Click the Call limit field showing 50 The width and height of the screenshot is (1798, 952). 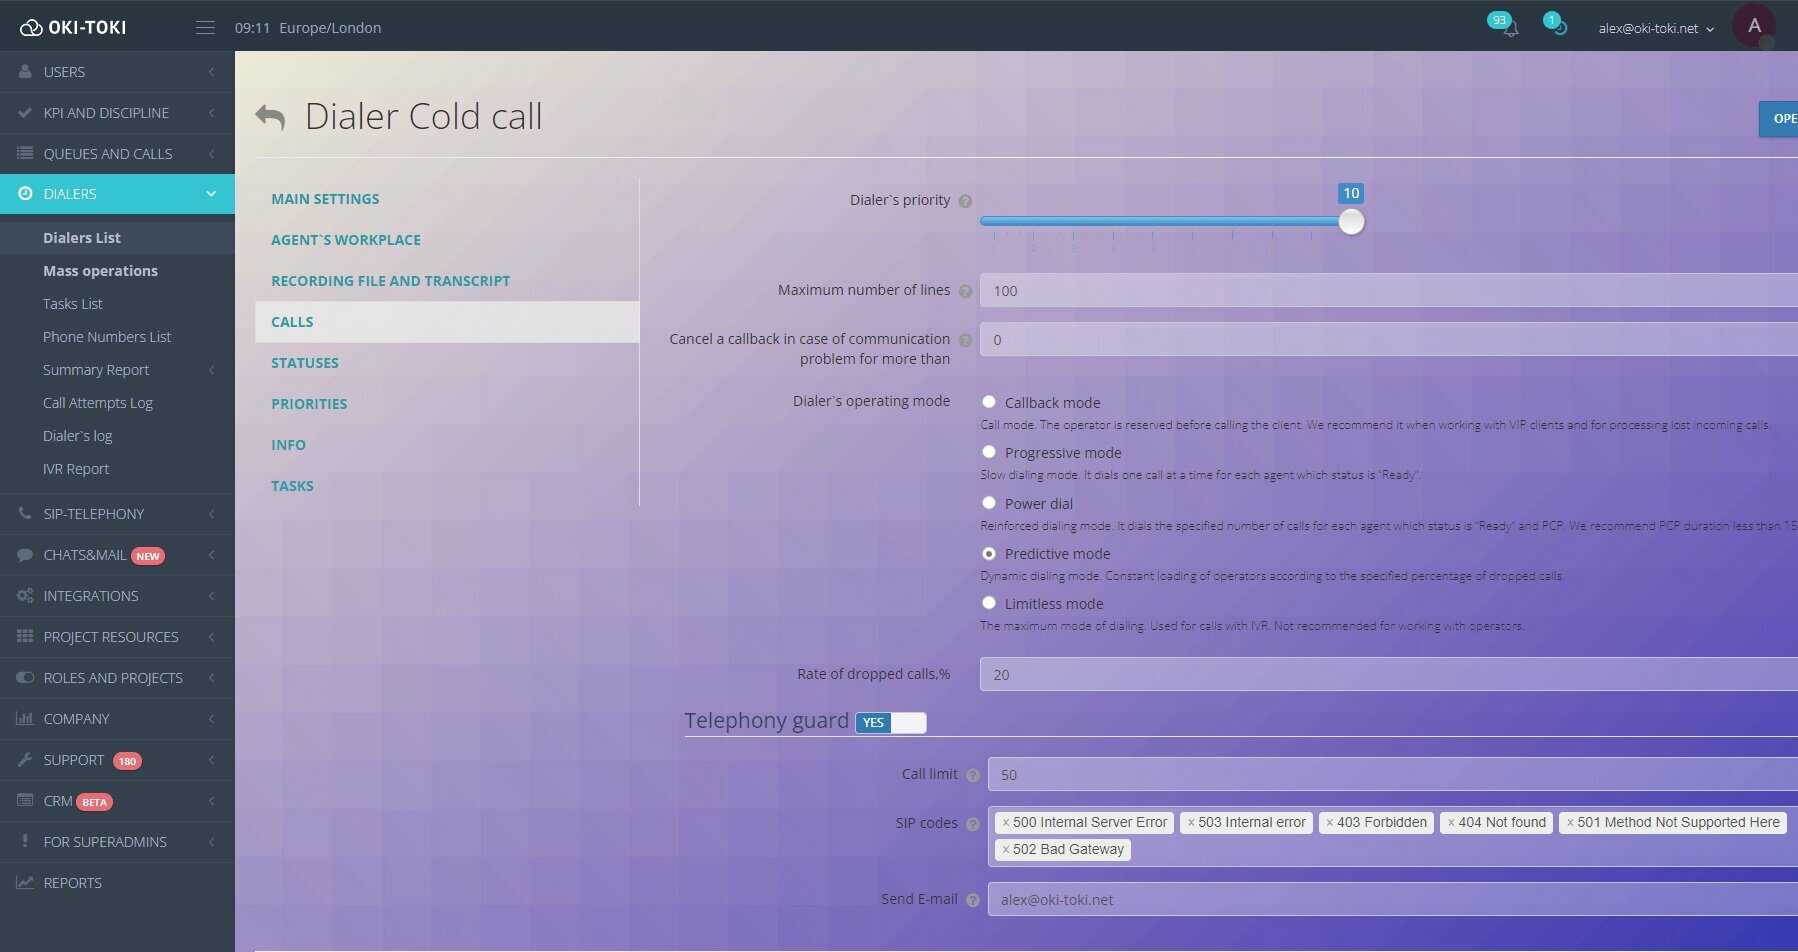[1393, 775]
